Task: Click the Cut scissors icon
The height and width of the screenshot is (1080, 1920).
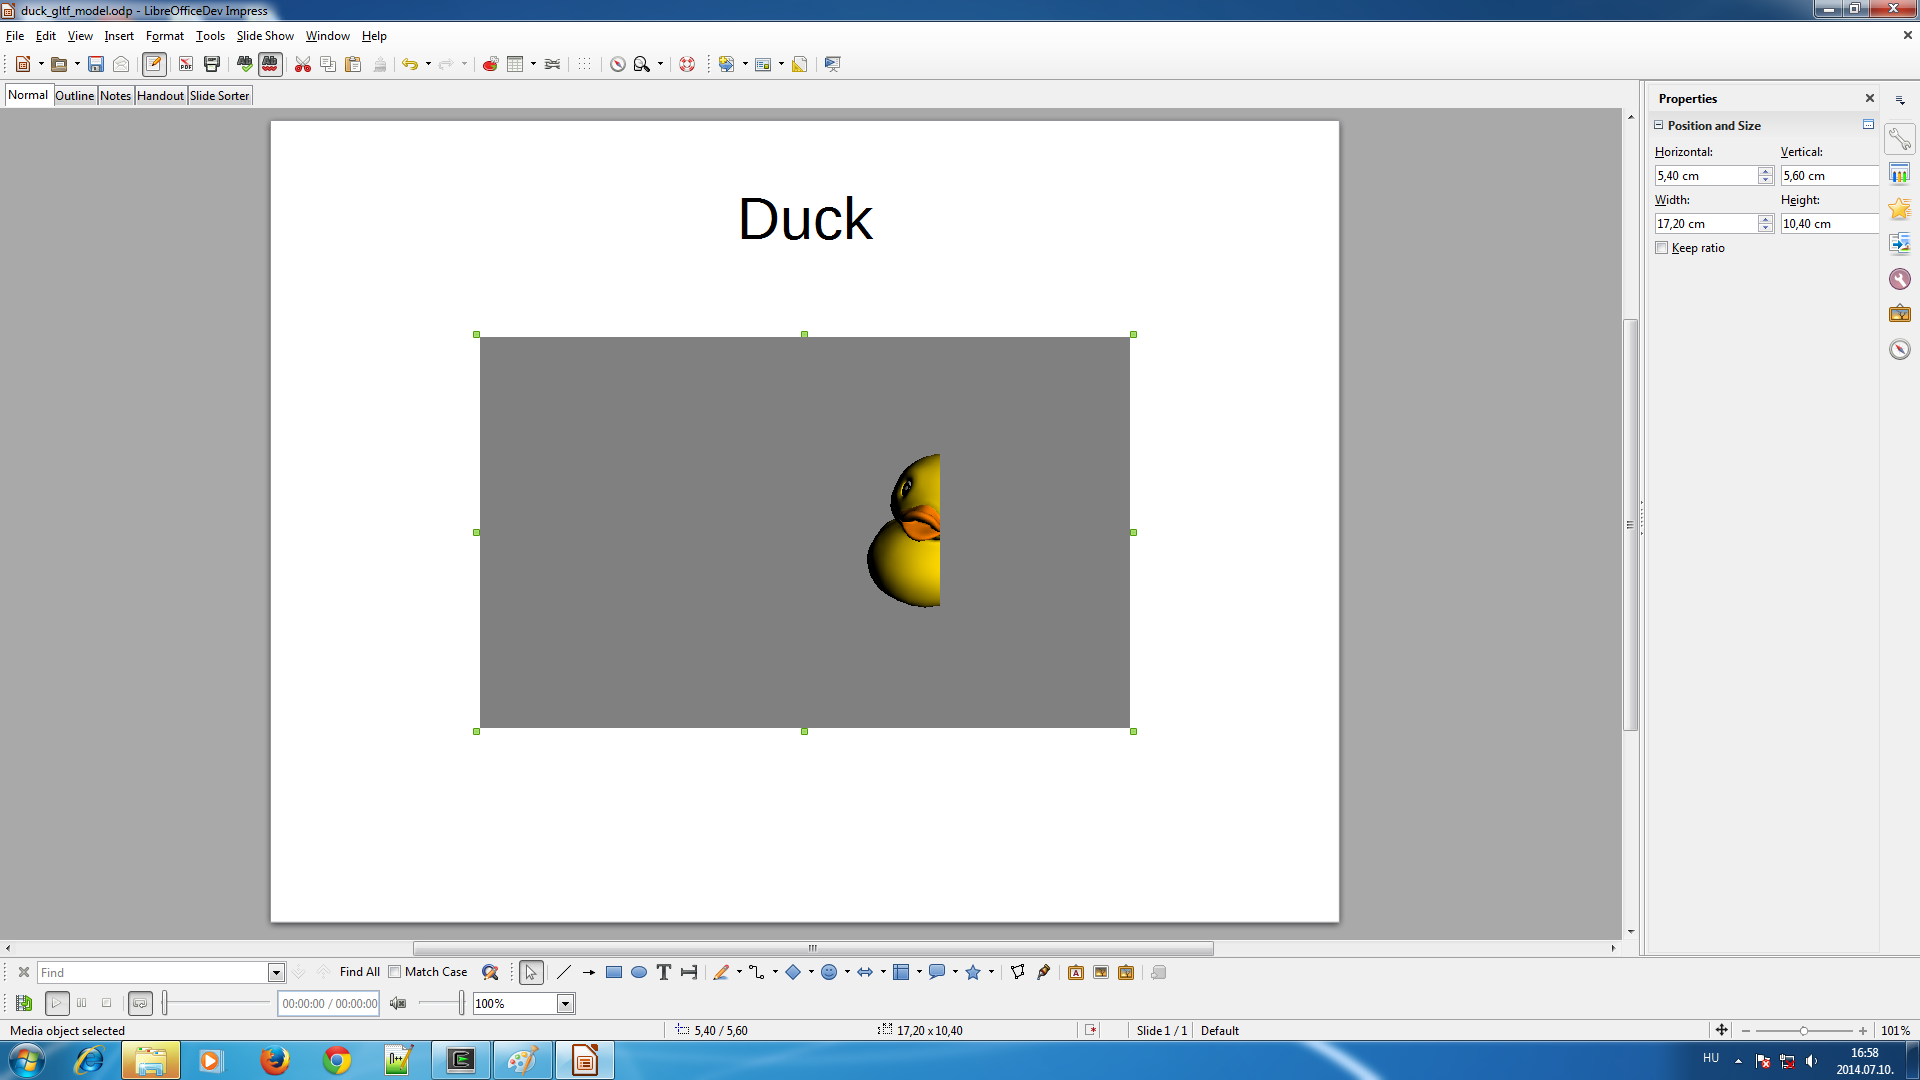Action: [302, 64]
